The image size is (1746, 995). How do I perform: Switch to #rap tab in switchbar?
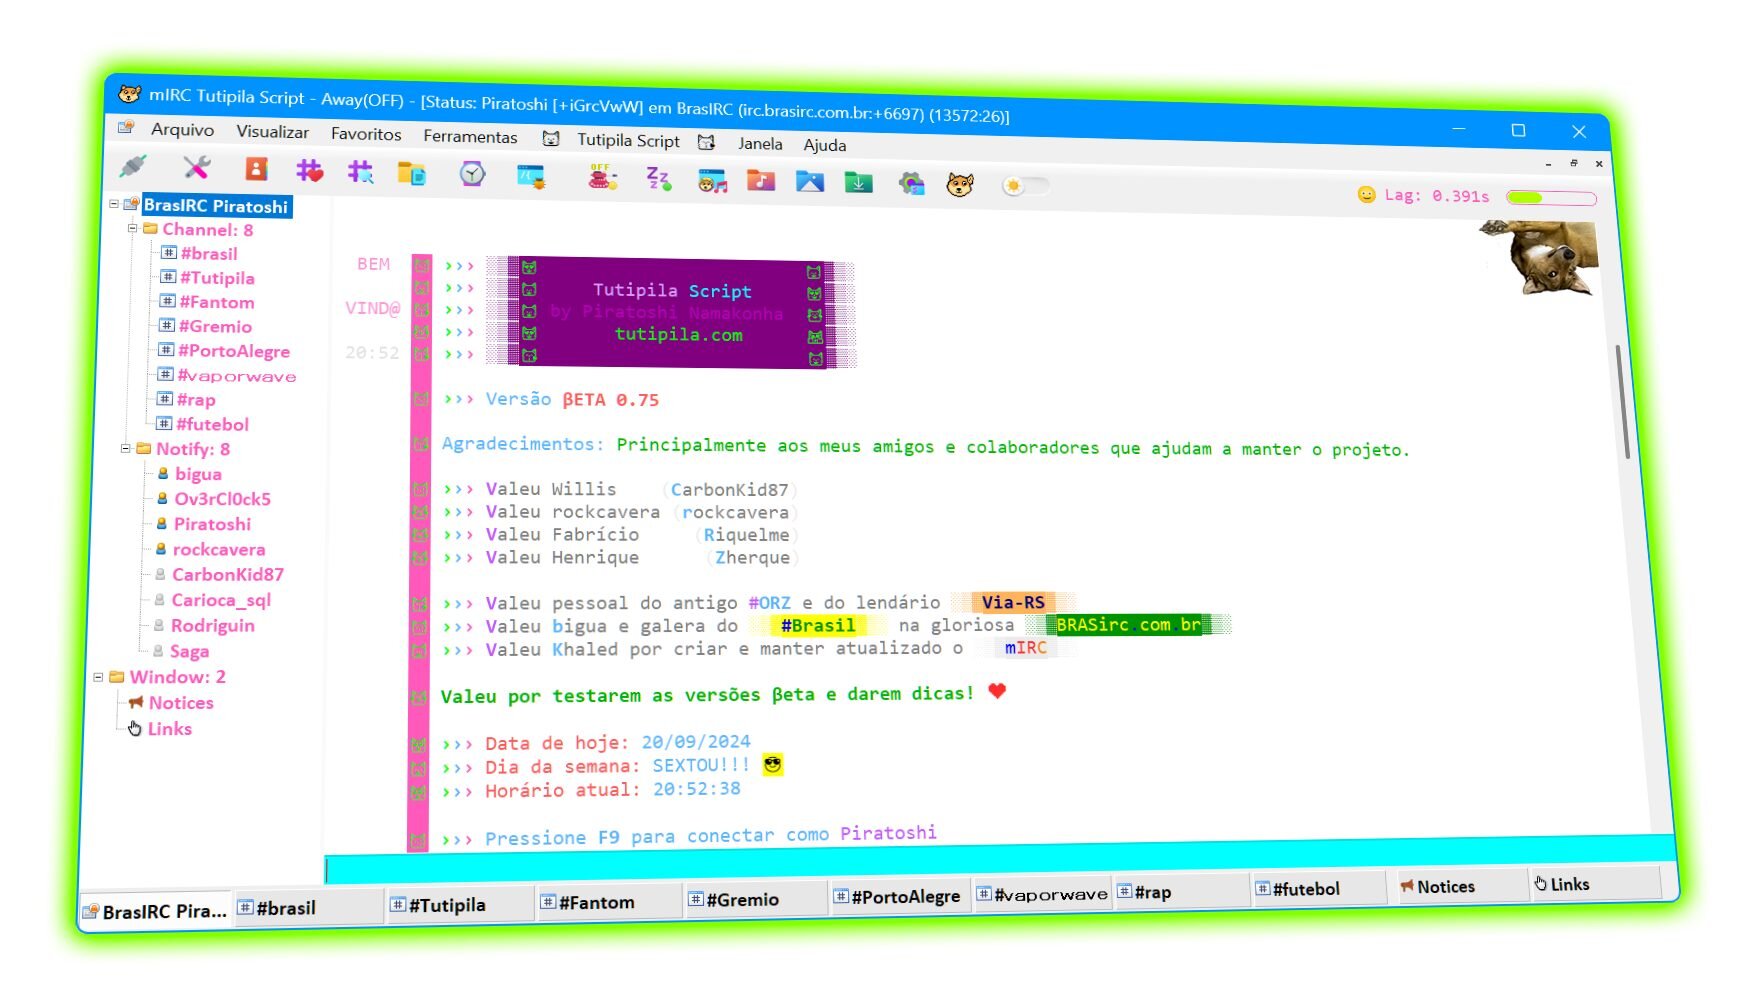(x=1182, y=891)
